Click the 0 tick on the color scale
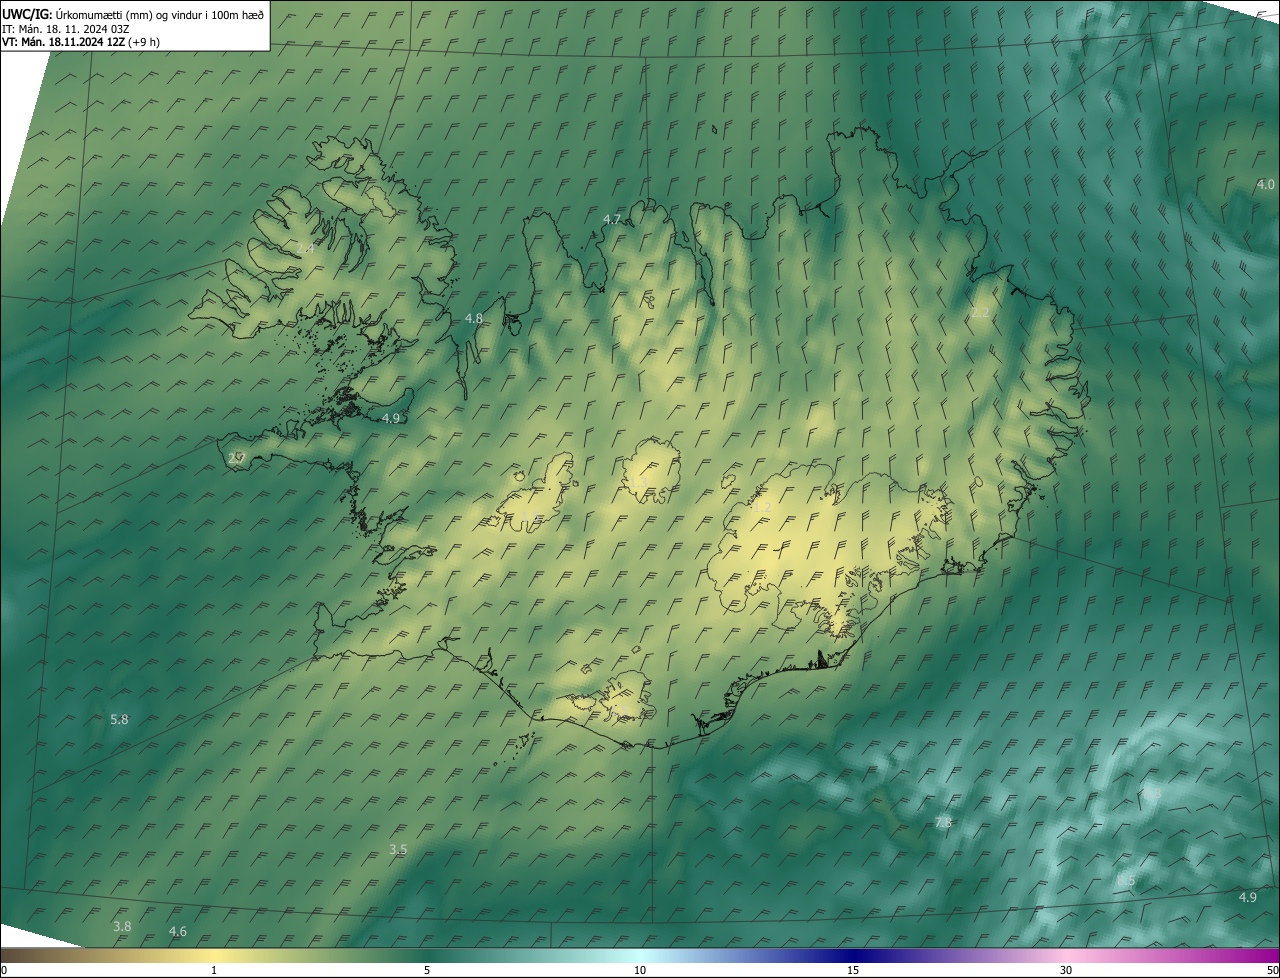The width and height of the screenshot is (1280, 978). [x=3, y=971]
